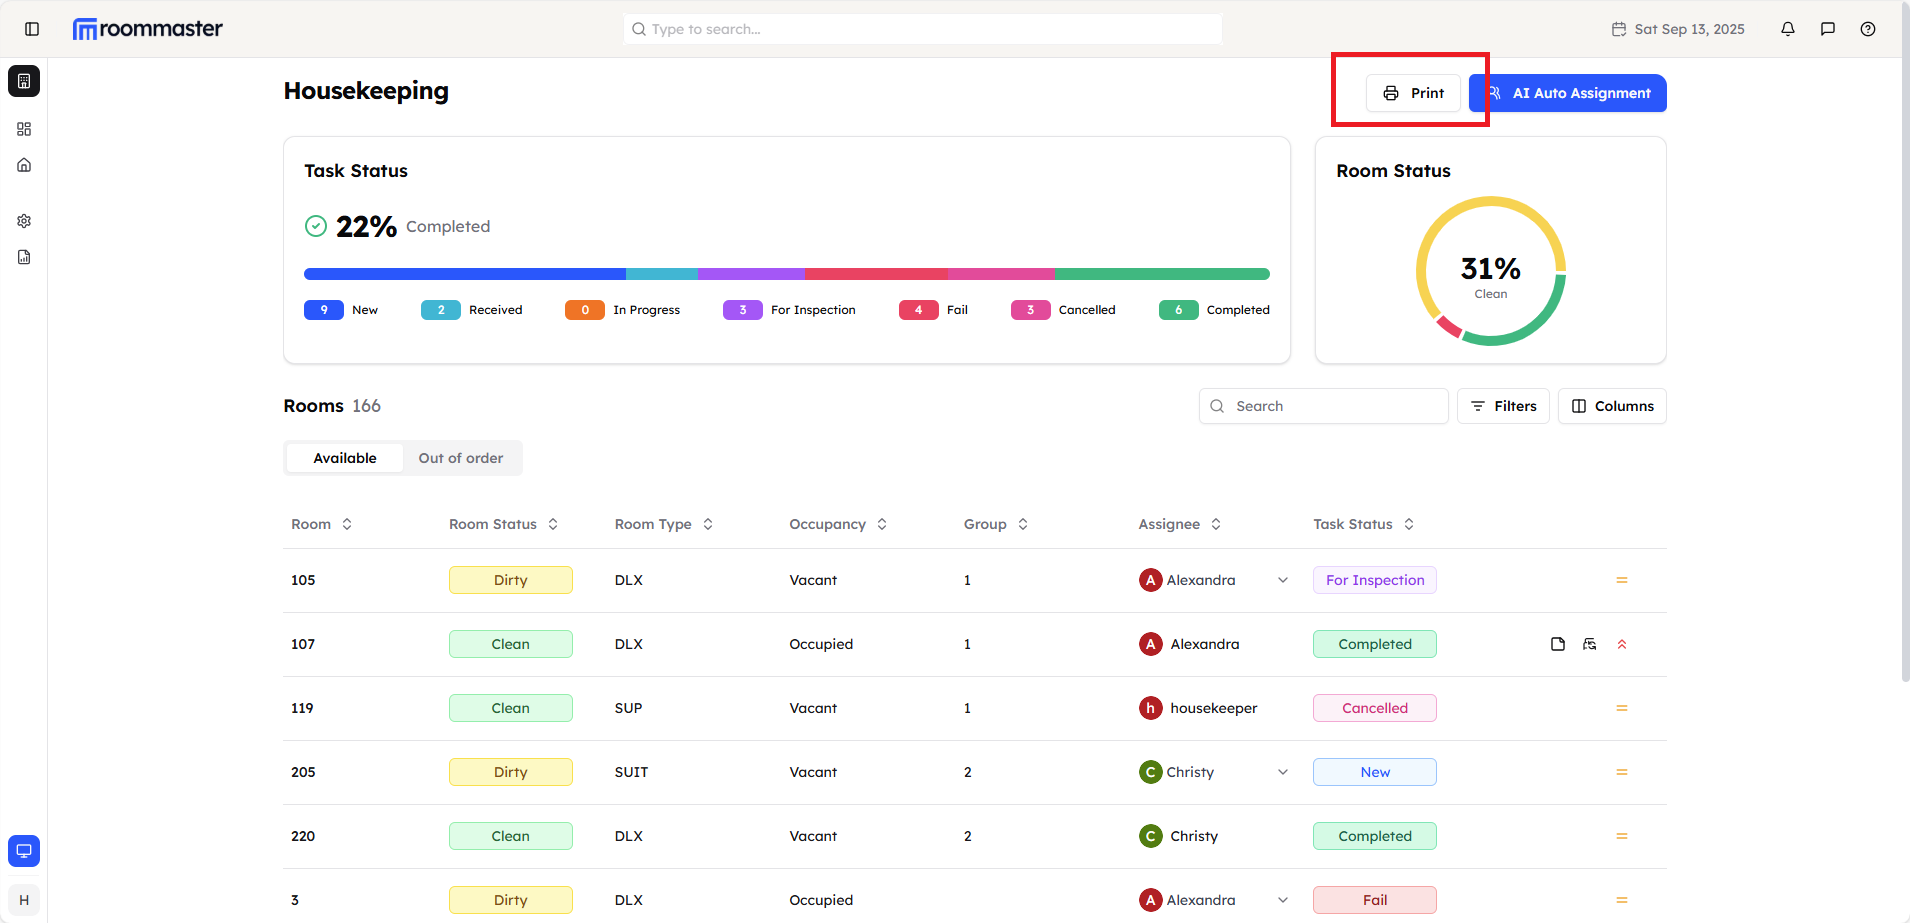Image resolution: width=1910 pixels, height=923 pixels.
Task: Open the home icon in the sidebar
Action: [24, 165]
